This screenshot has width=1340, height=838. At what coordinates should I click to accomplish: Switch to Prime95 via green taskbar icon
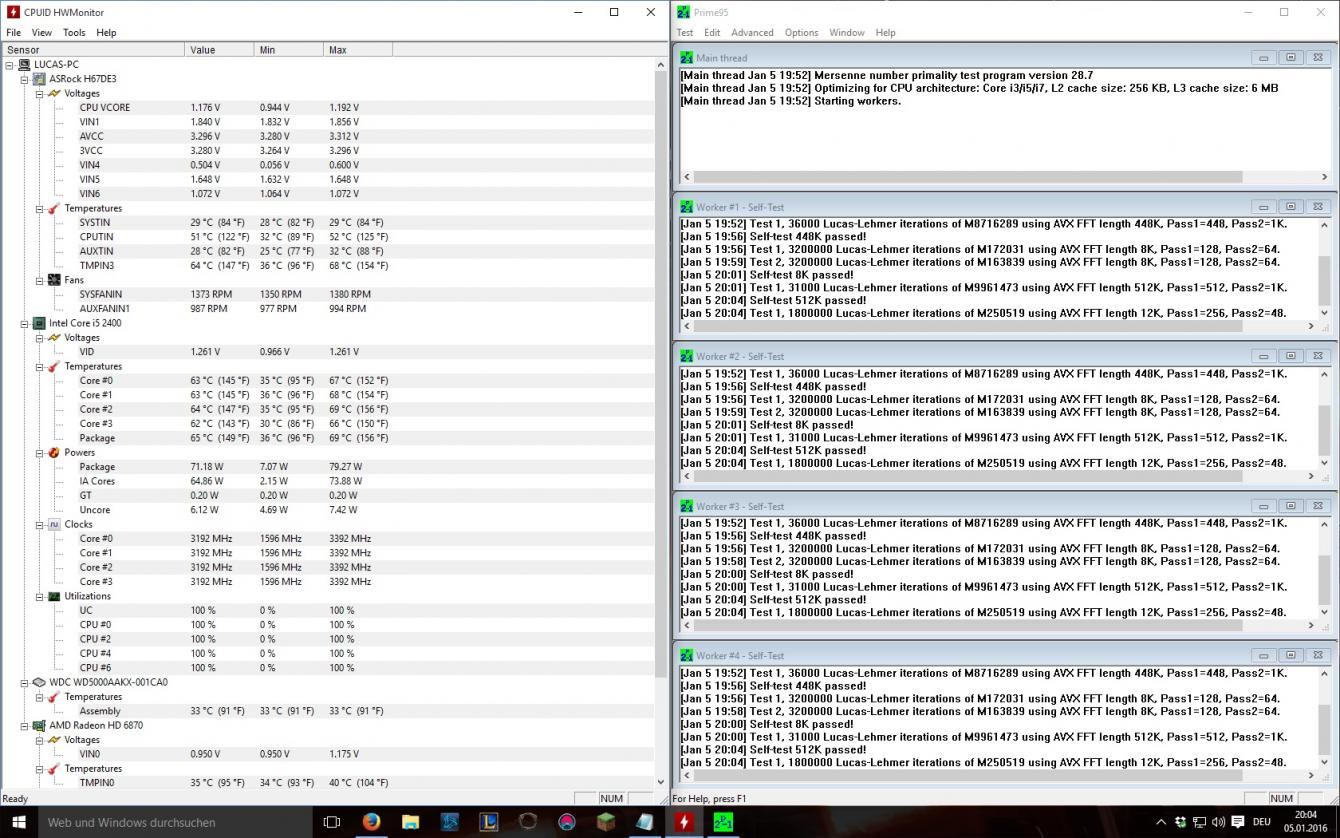coord(723,822)
